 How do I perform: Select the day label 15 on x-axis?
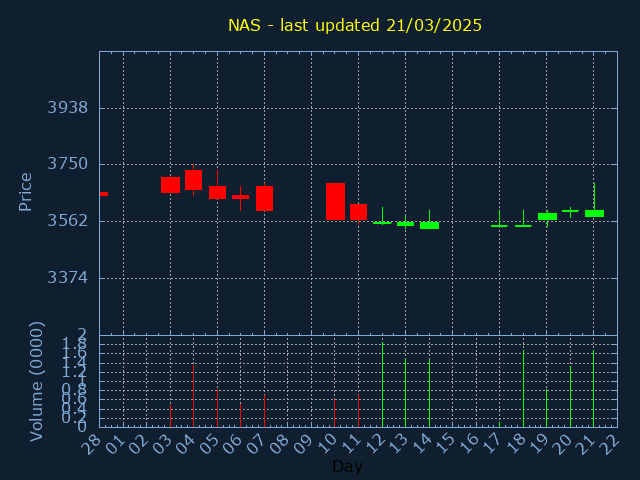pos(445,443)
